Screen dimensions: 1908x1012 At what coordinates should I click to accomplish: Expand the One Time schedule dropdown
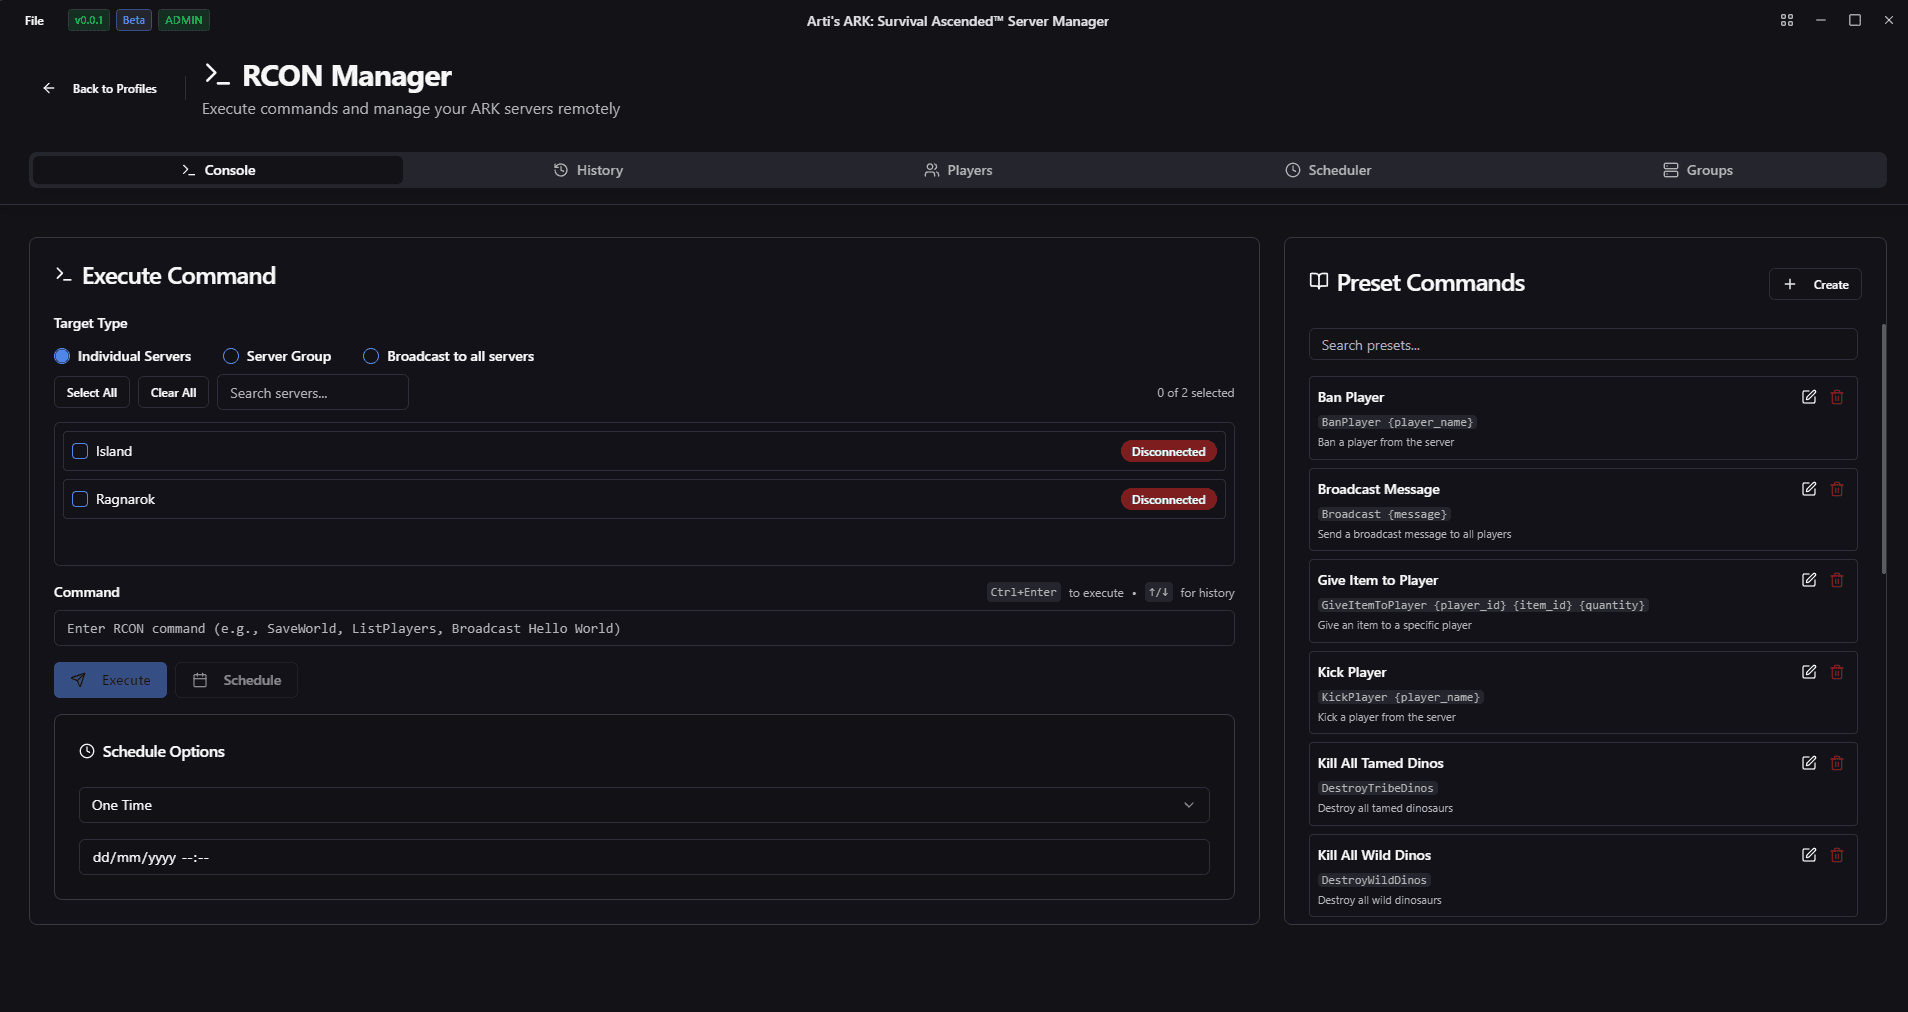pyautogui.click(x=643, y=805)
